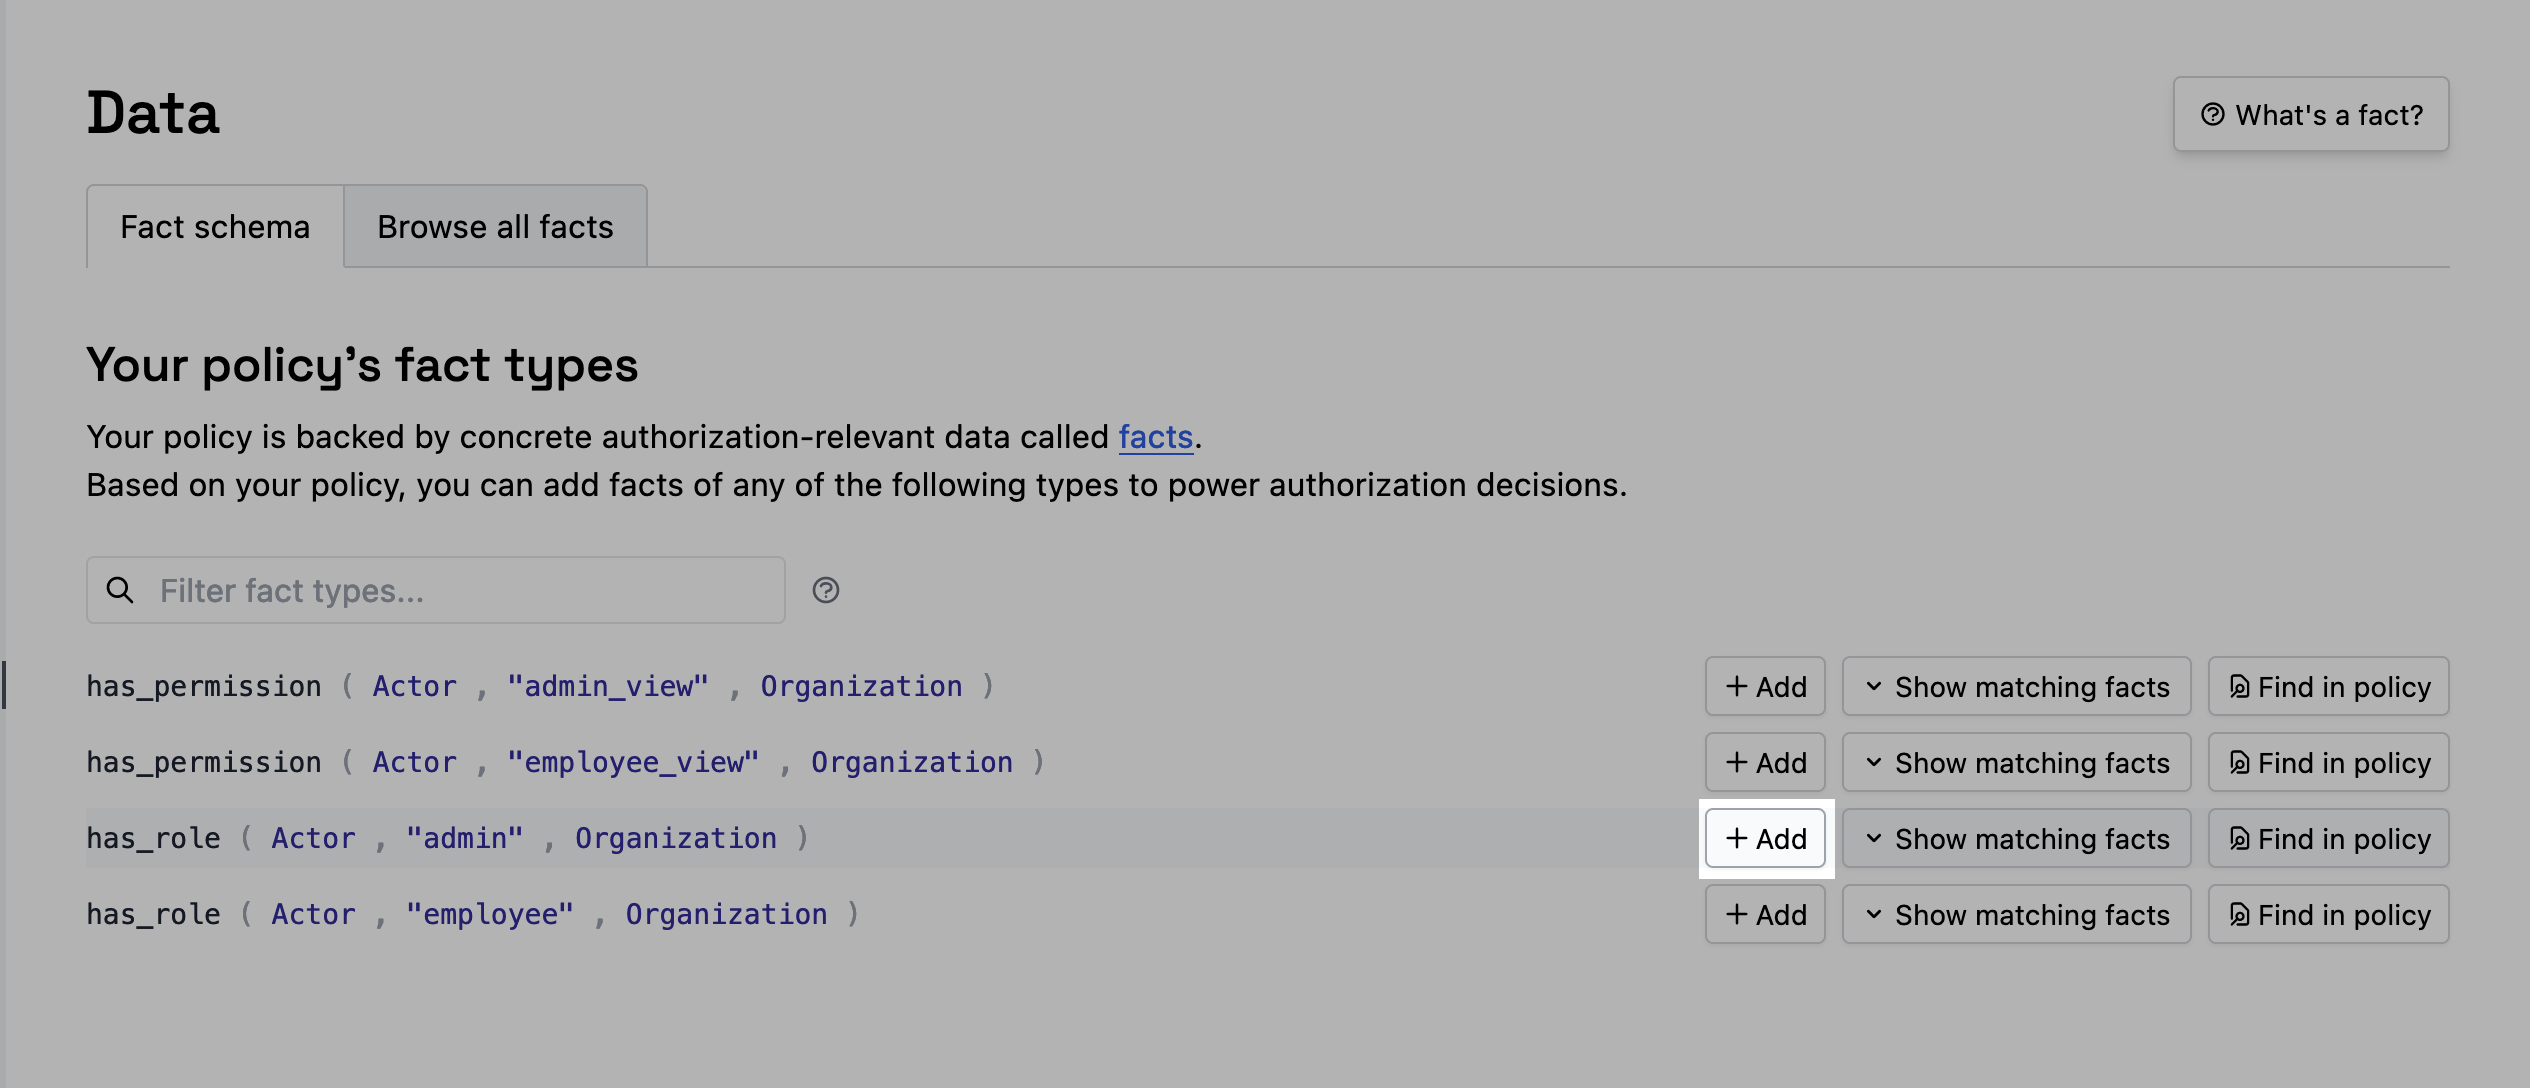Open What's a fact? help

2310,115
